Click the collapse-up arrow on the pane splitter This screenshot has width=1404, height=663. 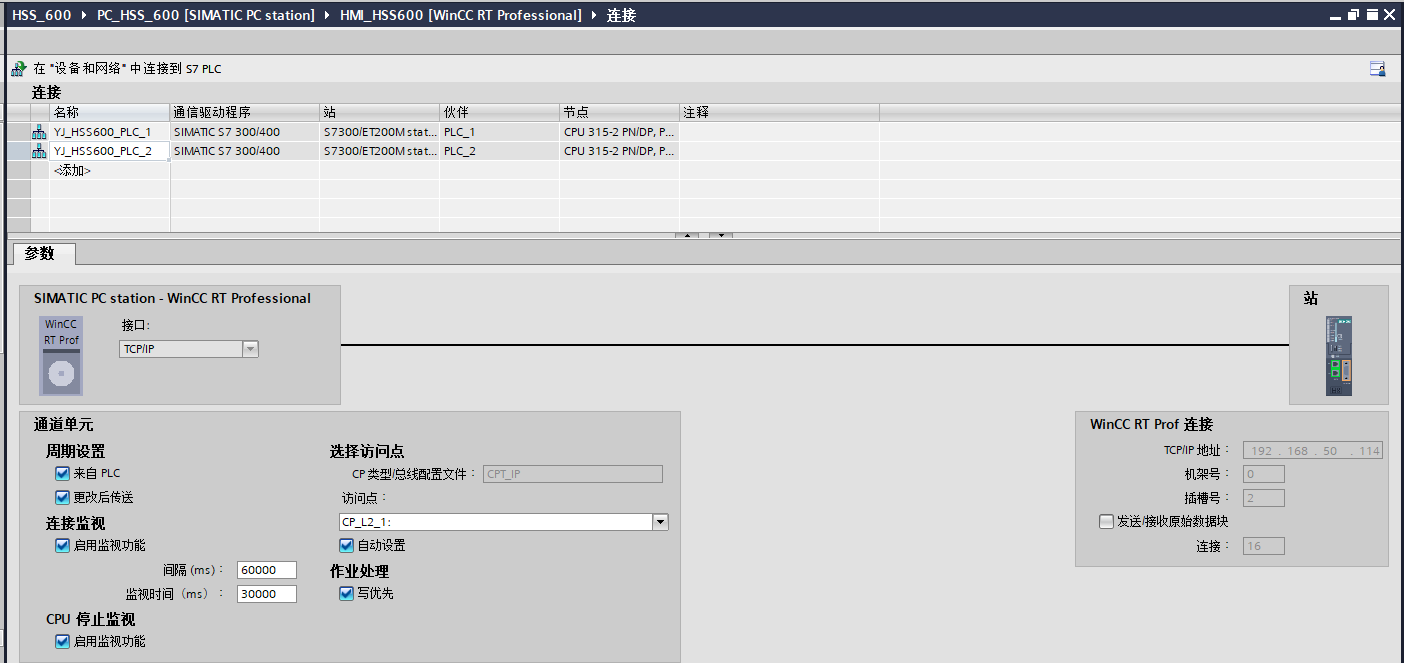coord(686,236)
